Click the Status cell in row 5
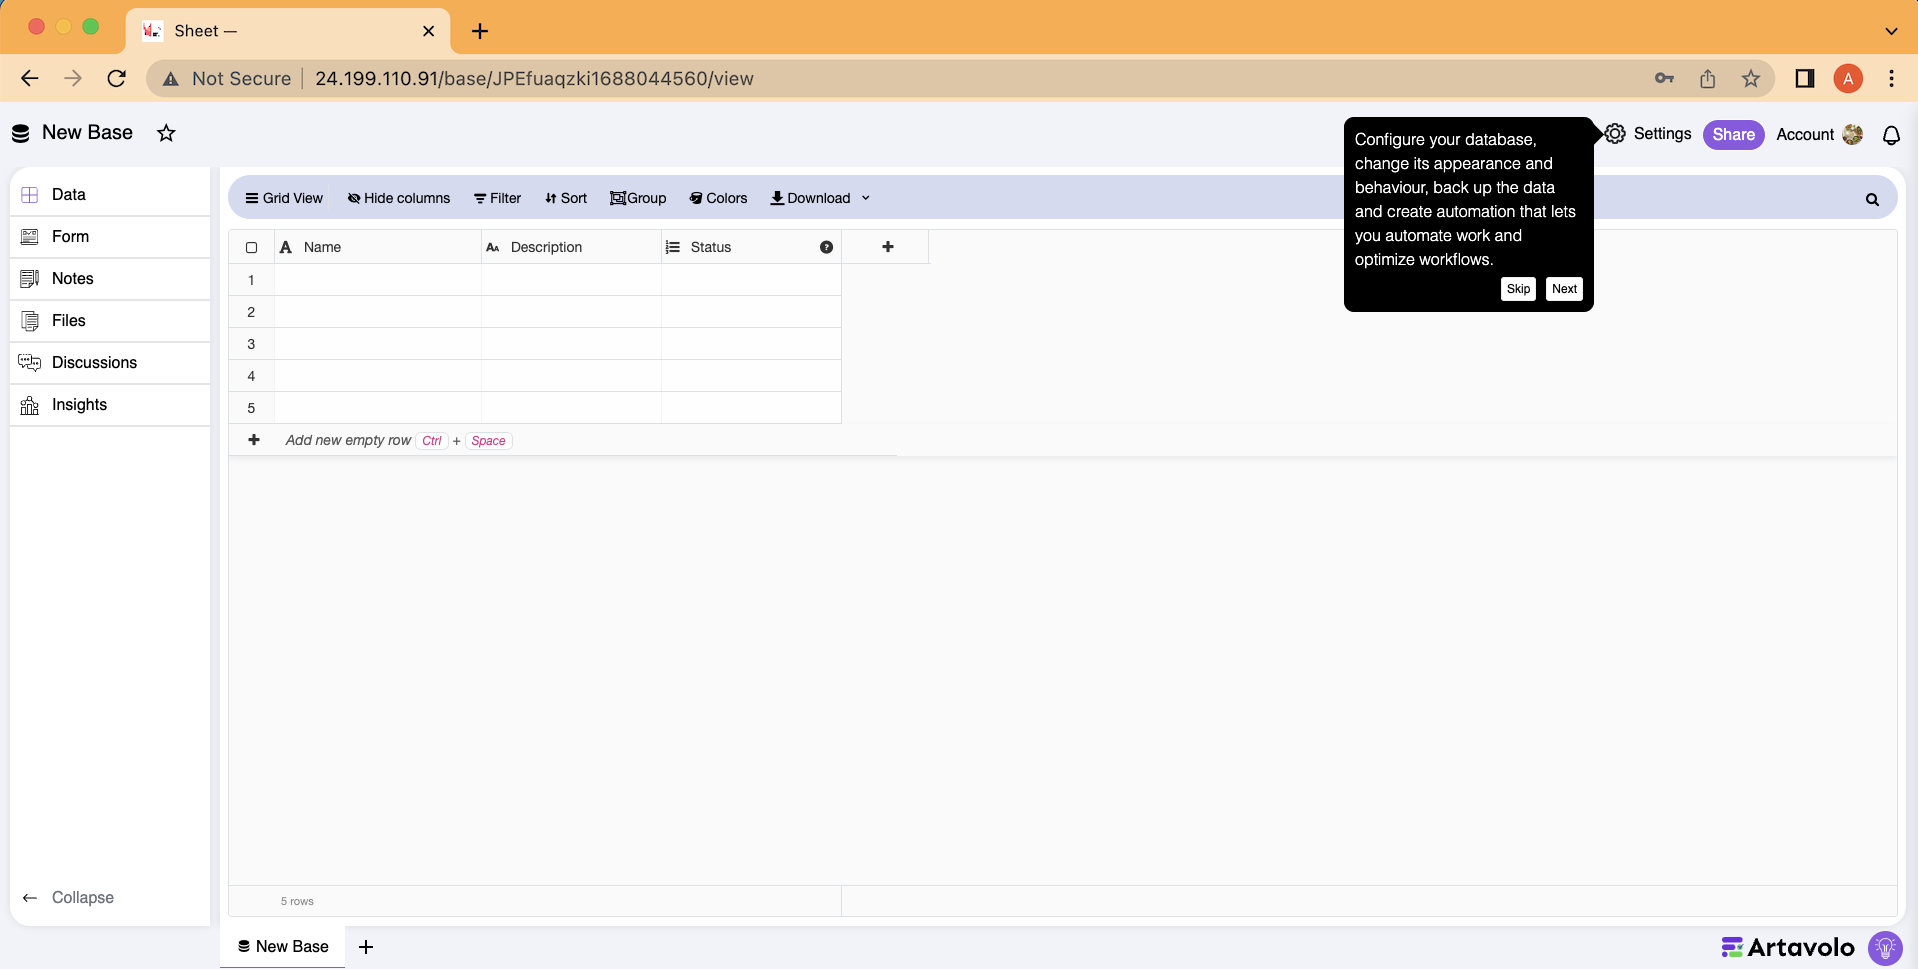Screen dimensions: 1918x969 751,408
